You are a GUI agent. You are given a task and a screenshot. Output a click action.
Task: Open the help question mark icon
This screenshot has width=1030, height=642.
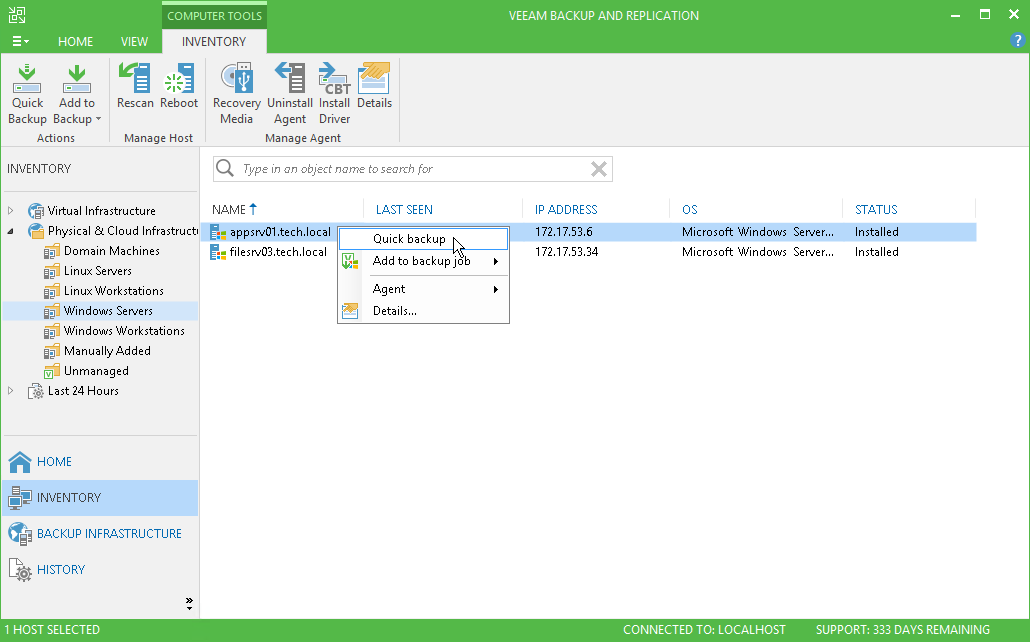pyautogui.click(x=1017, y=41)
